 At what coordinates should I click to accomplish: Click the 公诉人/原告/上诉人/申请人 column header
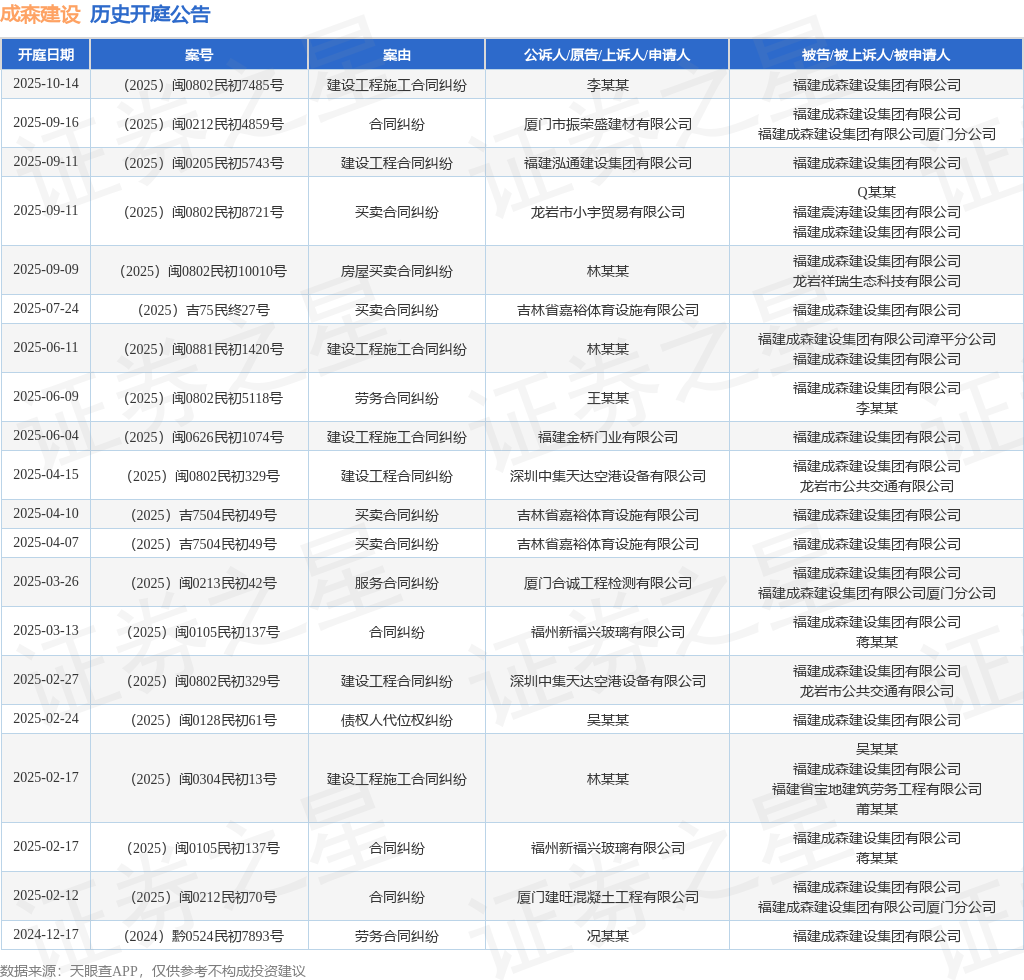tap(607, 55)
